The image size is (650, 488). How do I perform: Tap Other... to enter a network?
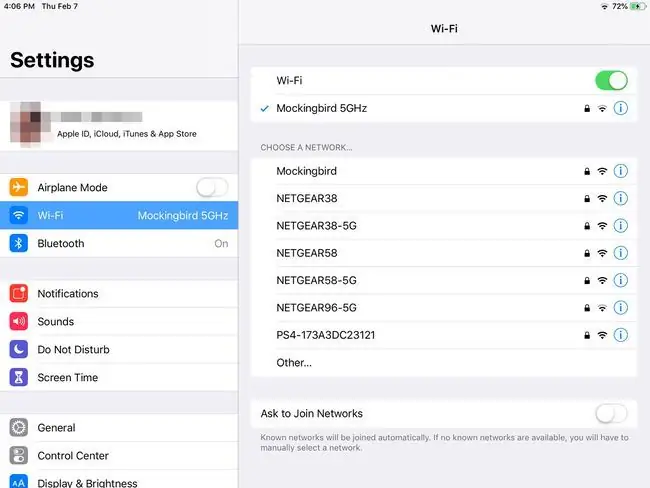(x=444, y=363)
